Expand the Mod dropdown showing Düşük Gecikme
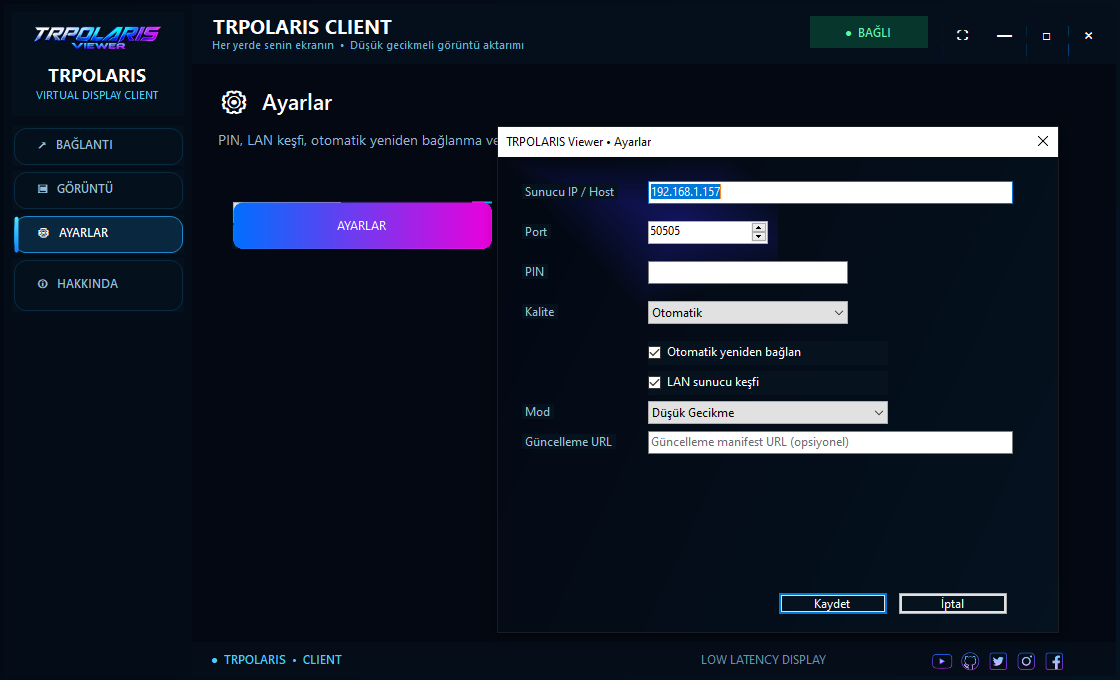The width and height of the screenshot is (1120, 680). 768,413
